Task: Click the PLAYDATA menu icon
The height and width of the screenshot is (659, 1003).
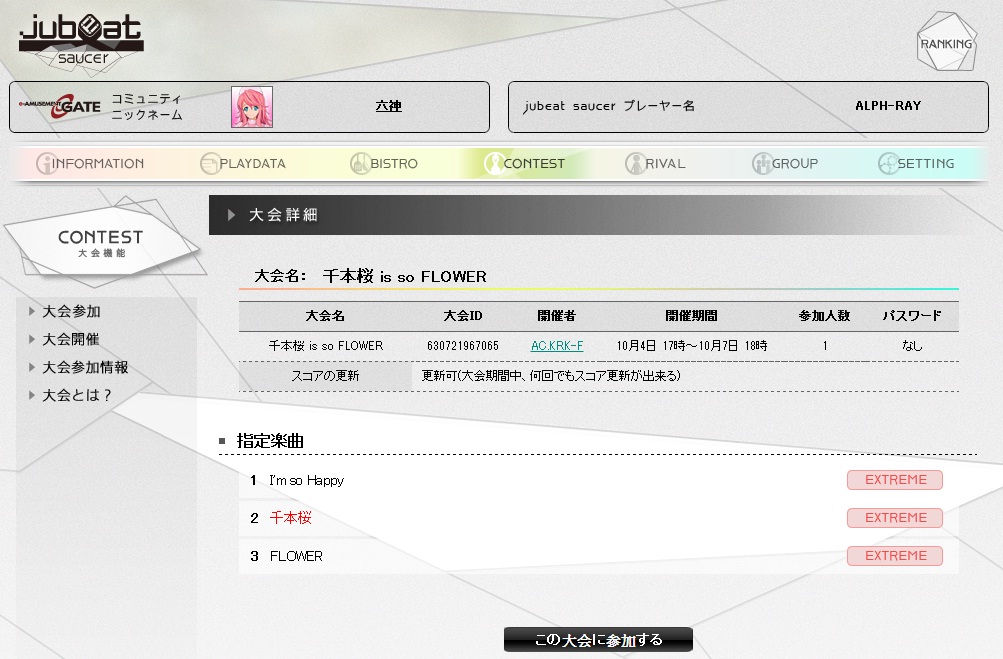Action: (x=209, y=163)
